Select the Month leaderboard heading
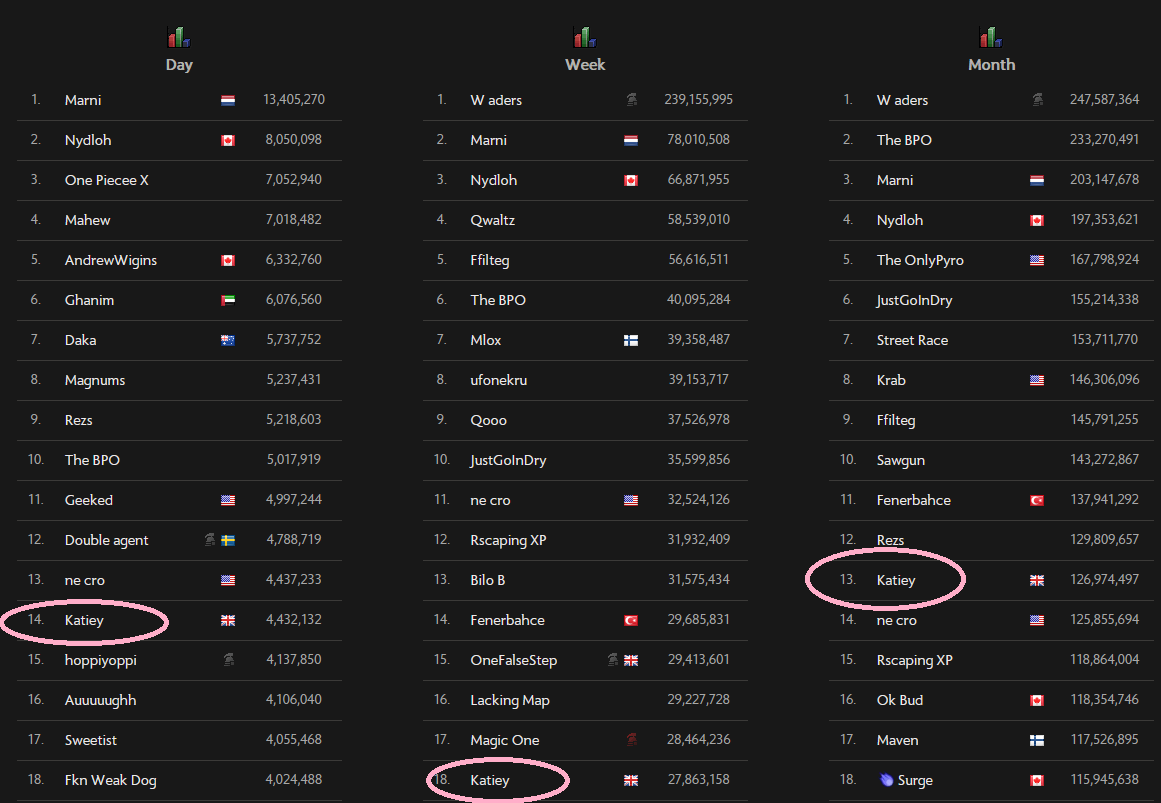1161x803 pixels. pos(991,64)
